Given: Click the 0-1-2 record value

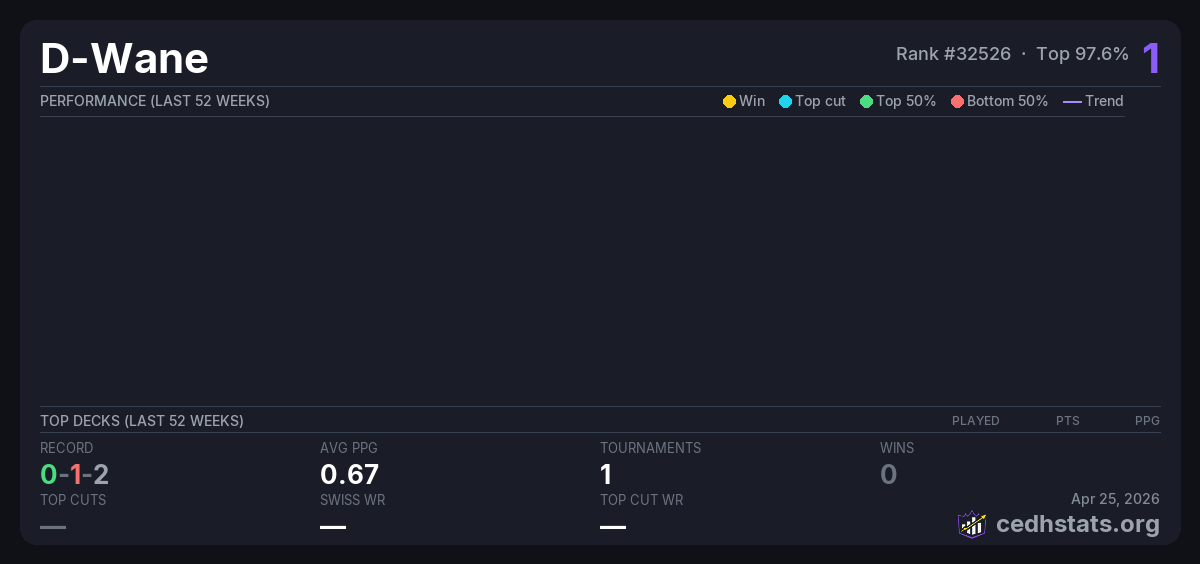Looking at the screenshot, I should [74, 474].
